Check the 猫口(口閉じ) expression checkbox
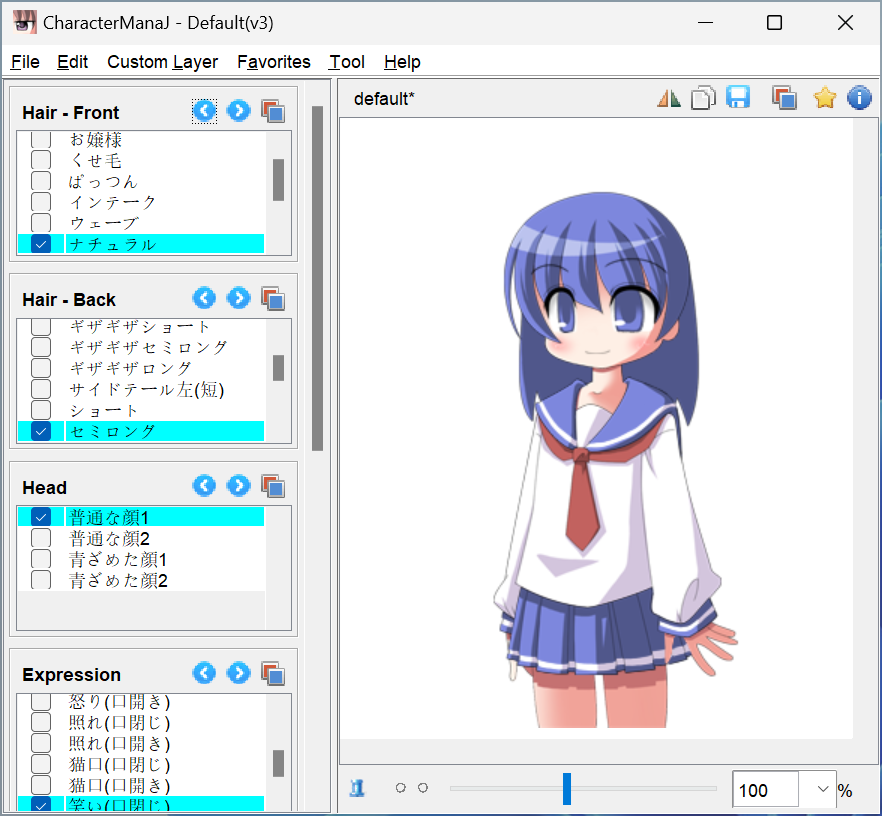 (40, 764)
